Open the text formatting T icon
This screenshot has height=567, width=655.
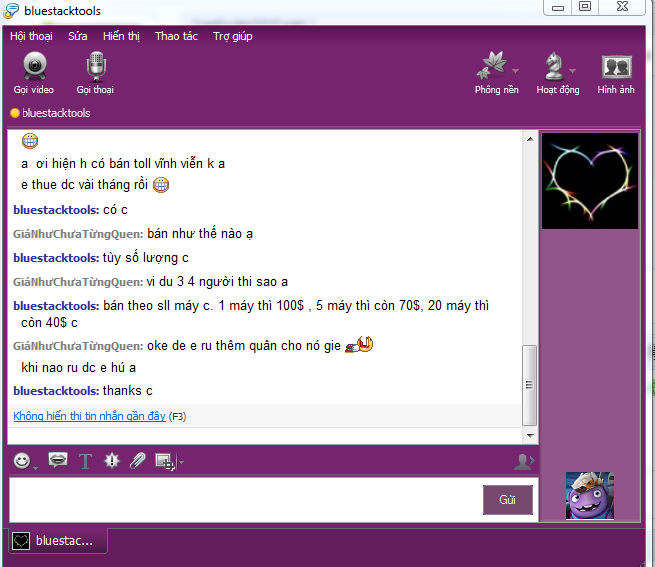click(x=86, y=461)
